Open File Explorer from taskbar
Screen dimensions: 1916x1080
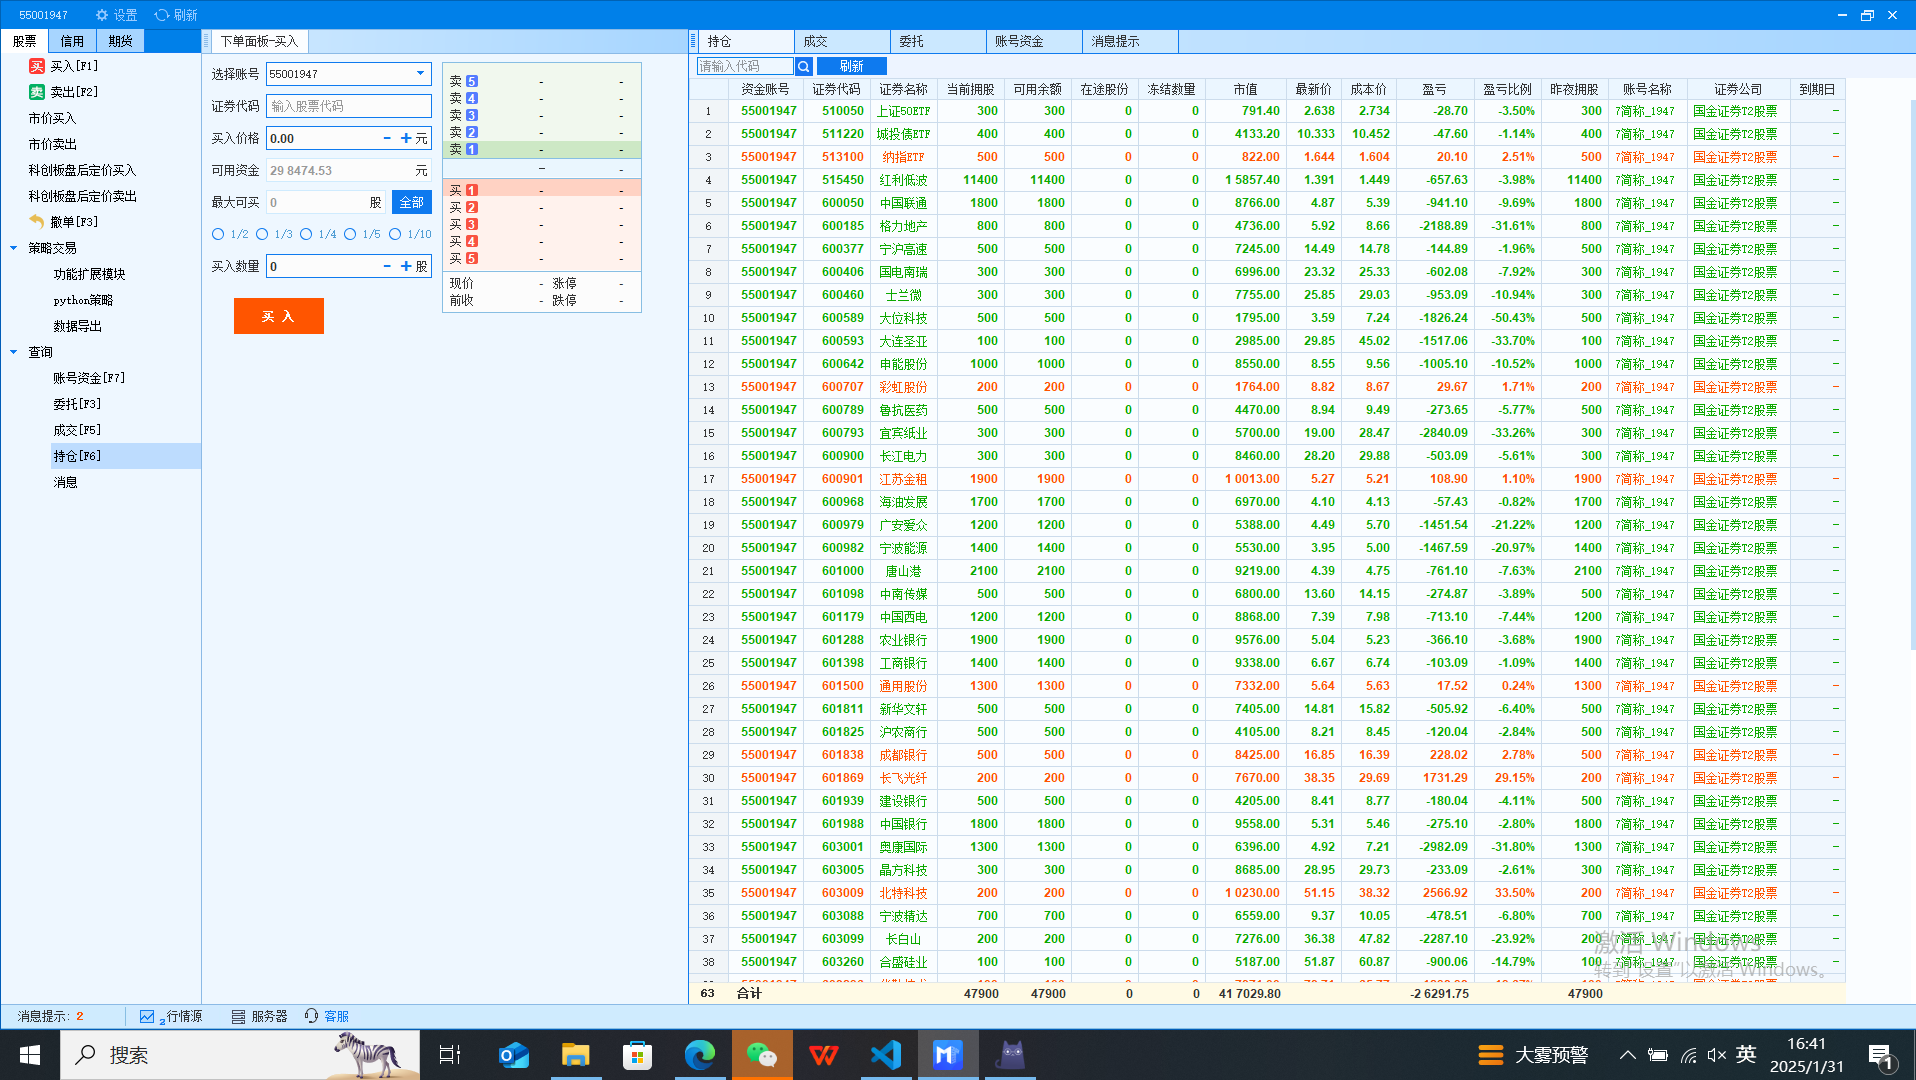(575, 1055)
